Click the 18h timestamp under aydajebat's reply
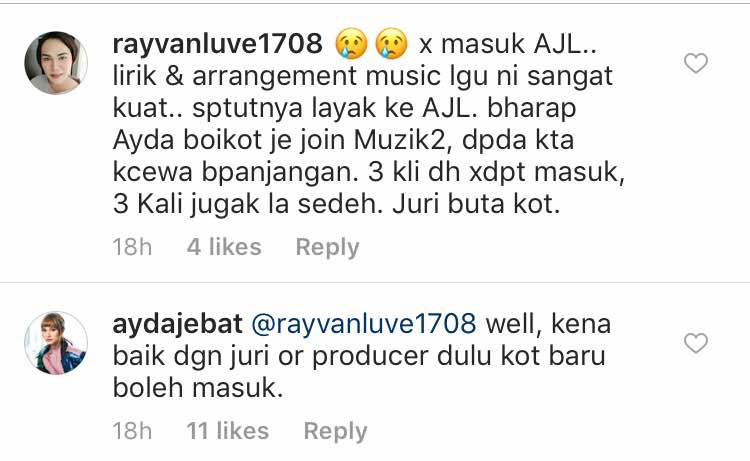This screenshot has height=461, width=750. (132, 431)
